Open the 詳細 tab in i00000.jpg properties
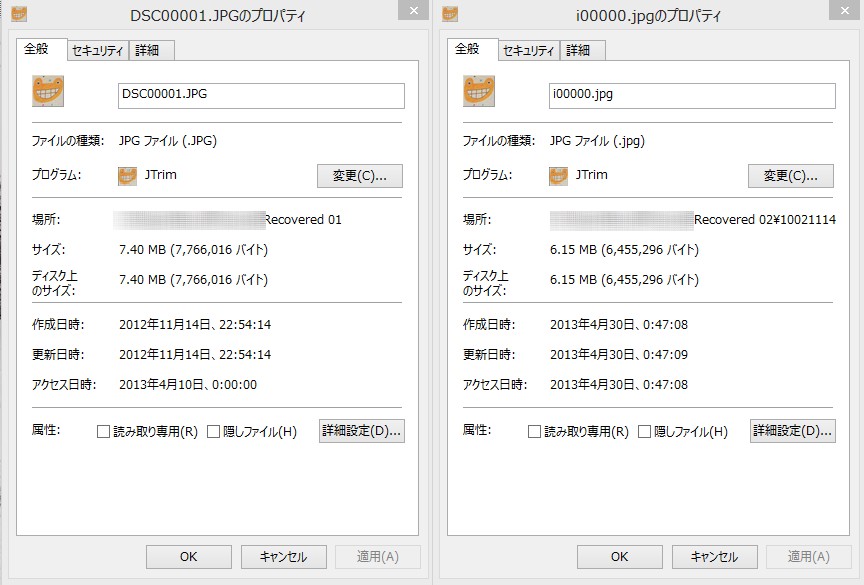 [x=582, y=50]
